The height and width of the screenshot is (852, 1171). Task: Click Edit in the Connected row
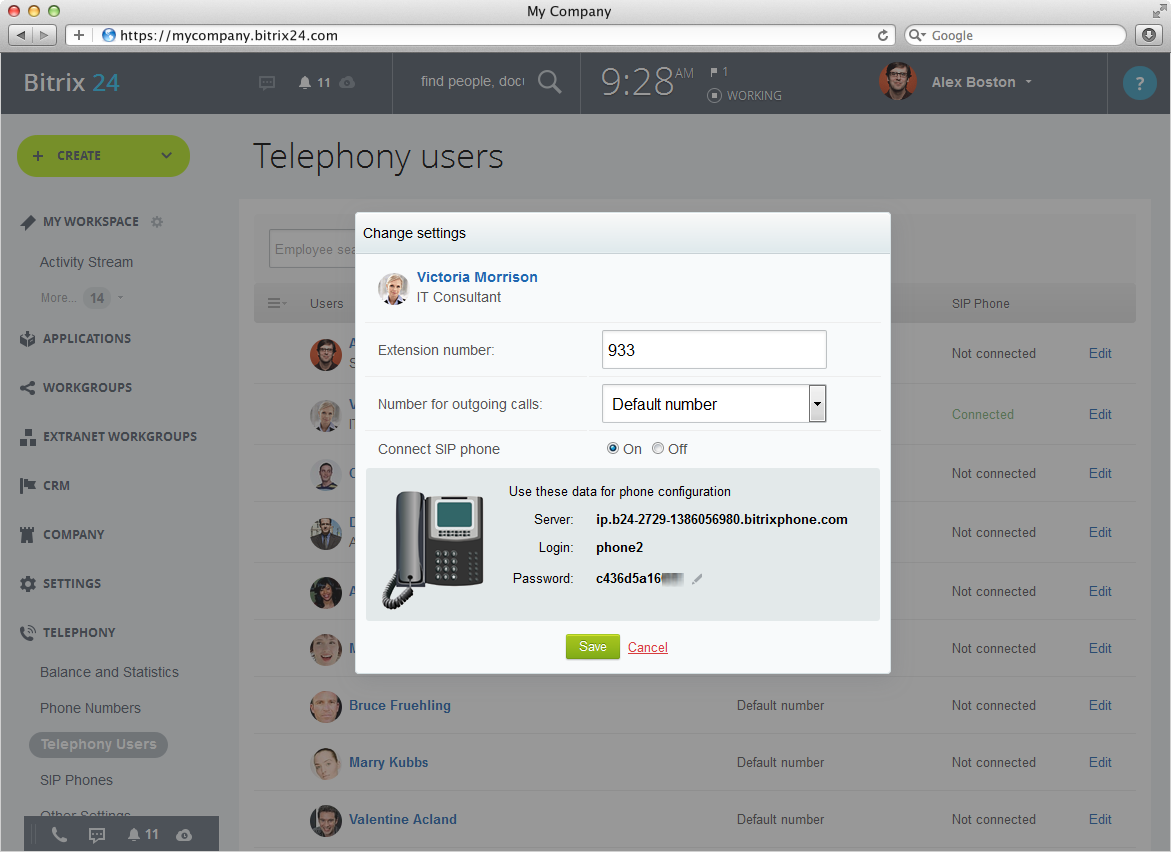tap(1100, 414)
